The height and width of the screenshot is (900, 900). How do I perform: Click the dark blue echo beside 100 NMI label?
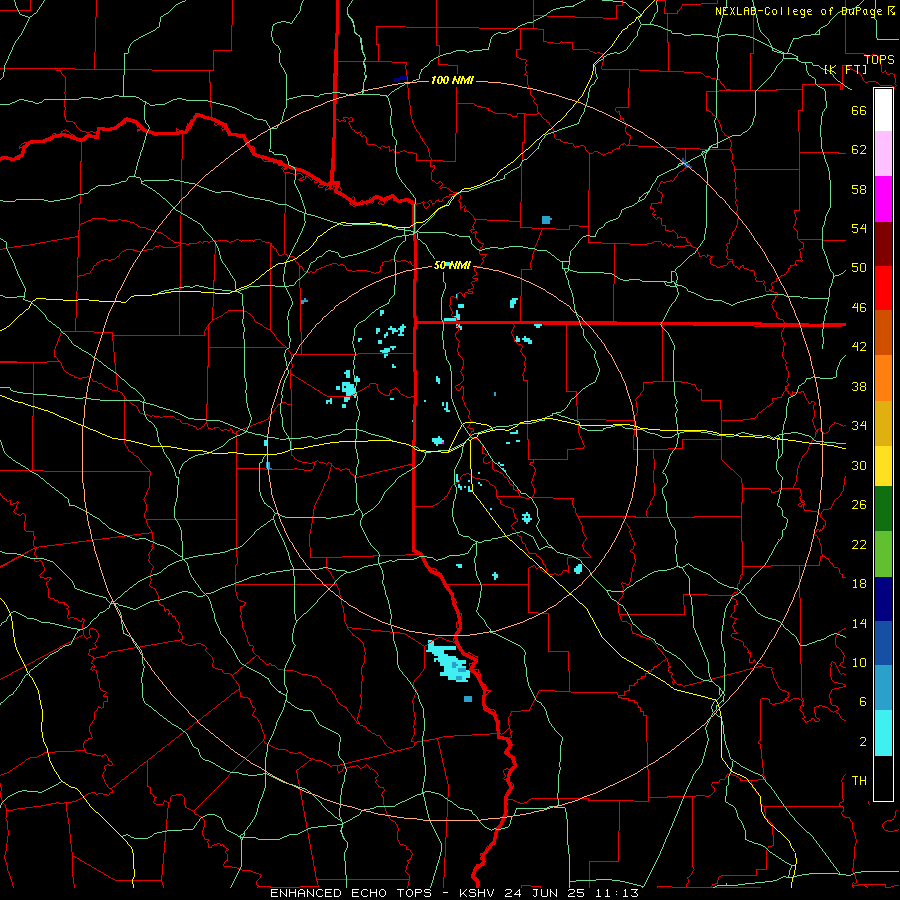(401, 79)
